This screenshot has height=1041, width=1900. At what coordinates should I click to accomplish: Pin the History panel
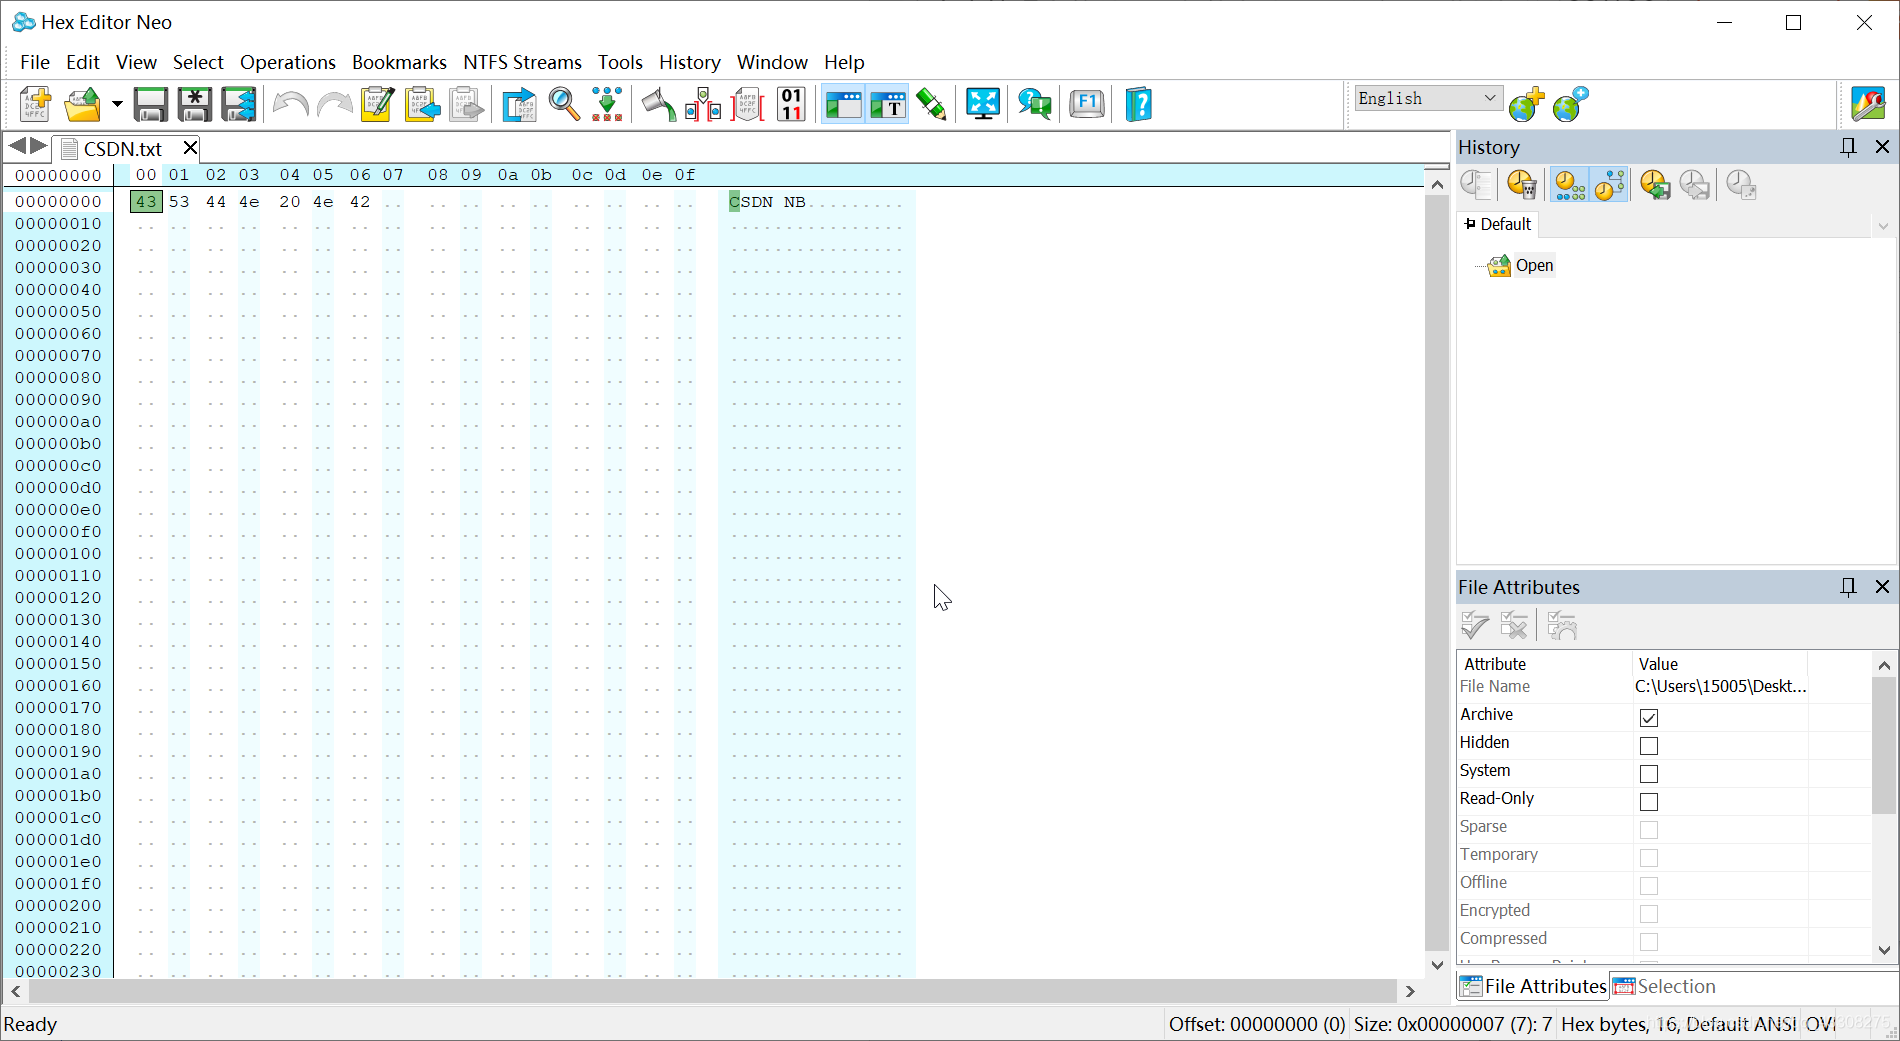click(x=1848, y=147)
